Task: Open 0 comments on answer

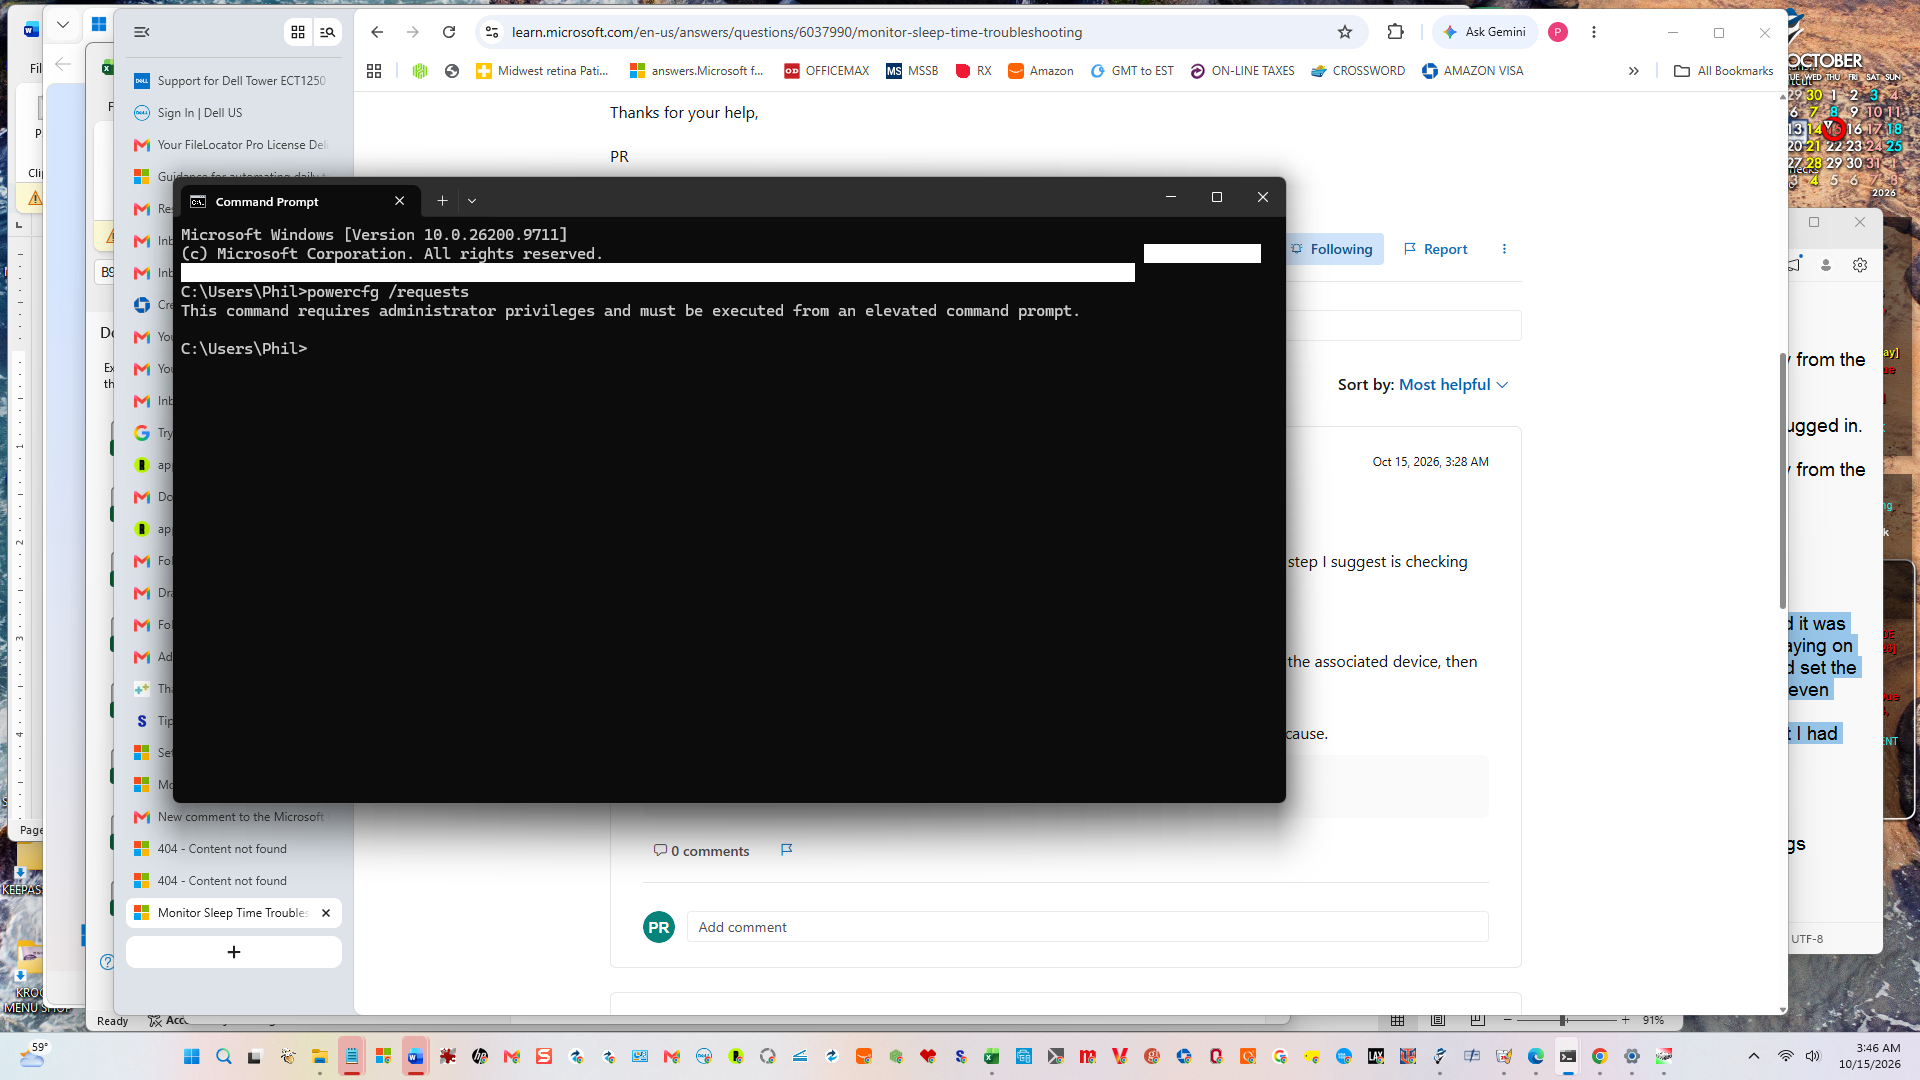Action: coord(701,851)
